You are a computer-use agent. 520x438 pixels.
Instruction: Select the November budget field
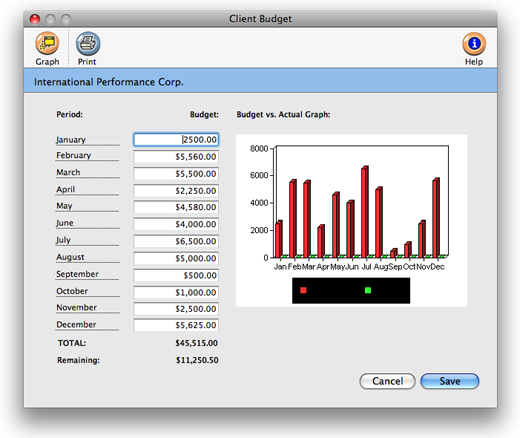tap(176, 309)
